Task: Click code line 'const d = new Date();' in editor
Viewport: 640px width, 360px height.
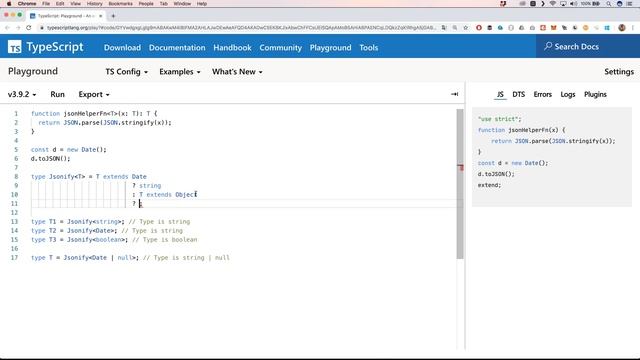Action: pos(69,149)
